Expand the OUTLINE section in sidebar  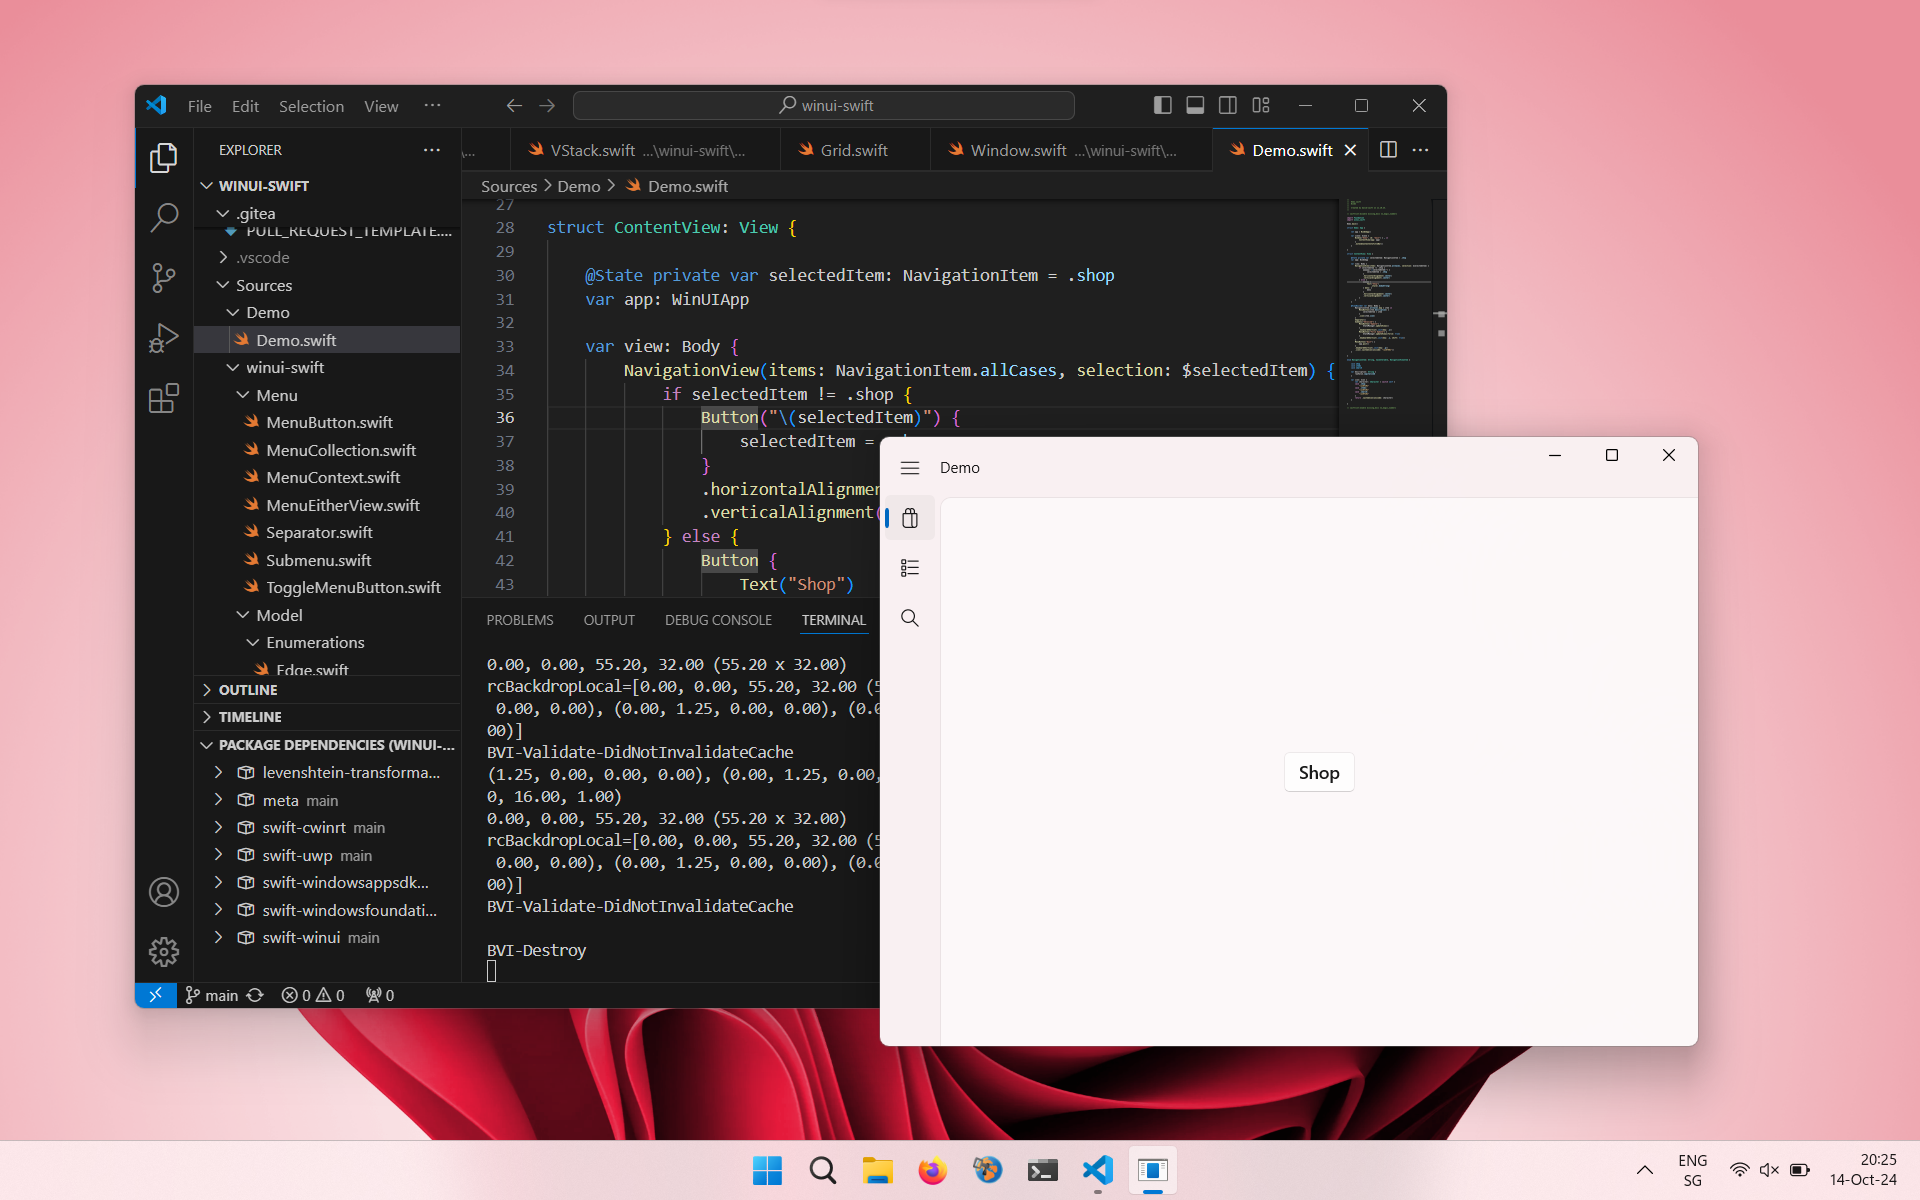click(x=246, y=690)
